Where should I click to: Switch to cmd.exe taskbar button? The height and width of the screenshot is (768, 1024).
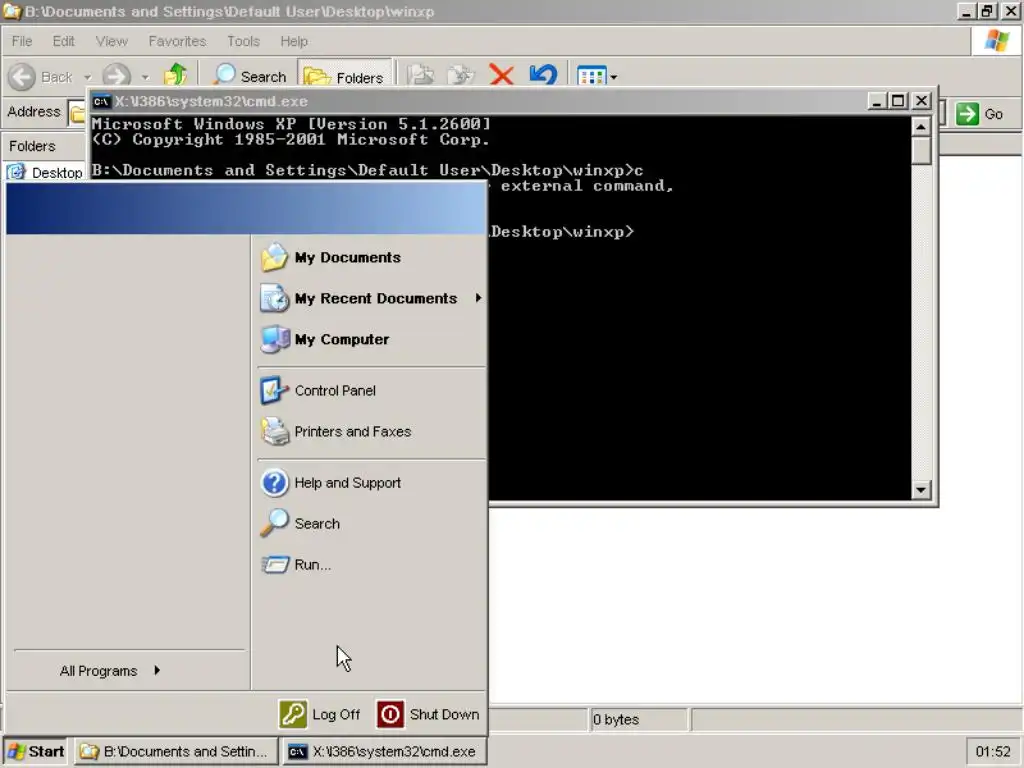(x=384, y=752)
